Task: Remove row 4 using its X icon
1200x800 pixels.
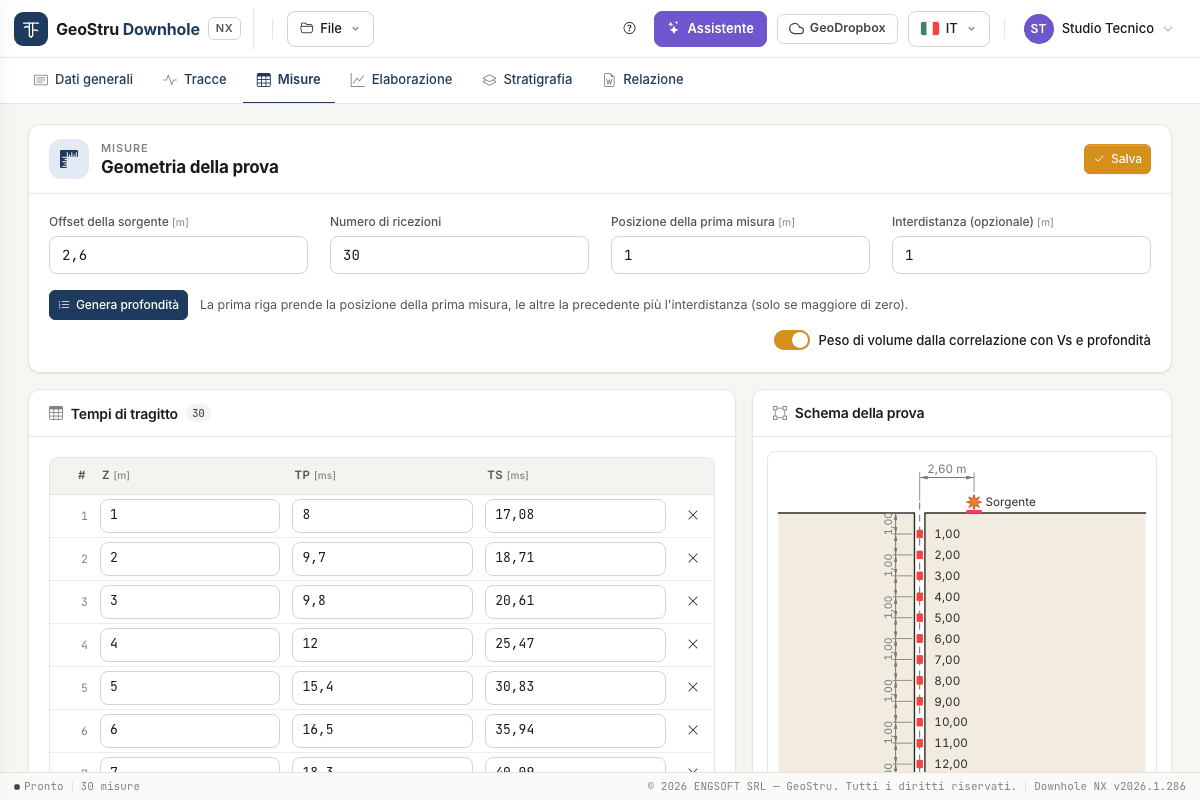Action: (x=693, y=645)
